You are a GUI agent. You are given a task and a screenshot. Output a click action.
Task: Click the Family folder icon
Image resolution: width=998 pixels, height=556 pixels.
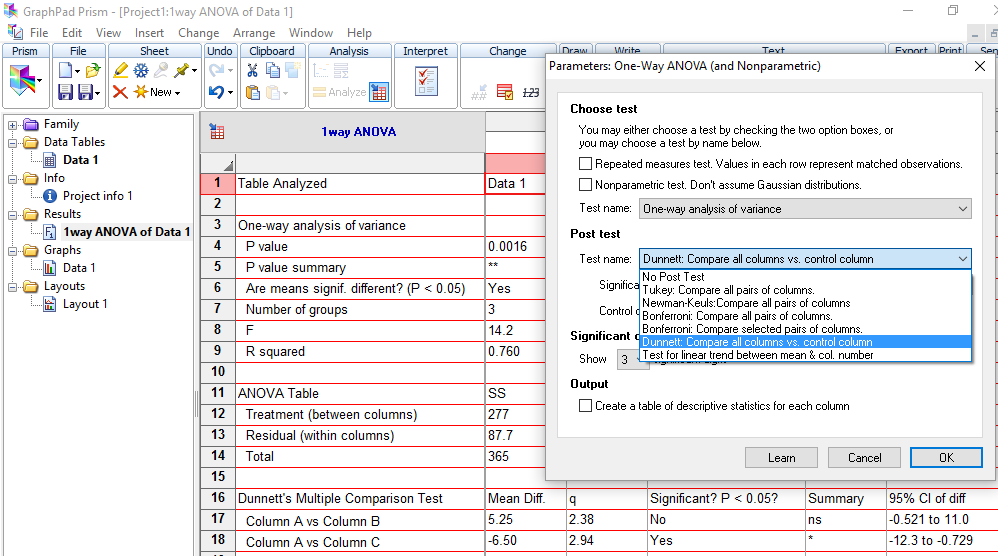[x=31, y=124]
